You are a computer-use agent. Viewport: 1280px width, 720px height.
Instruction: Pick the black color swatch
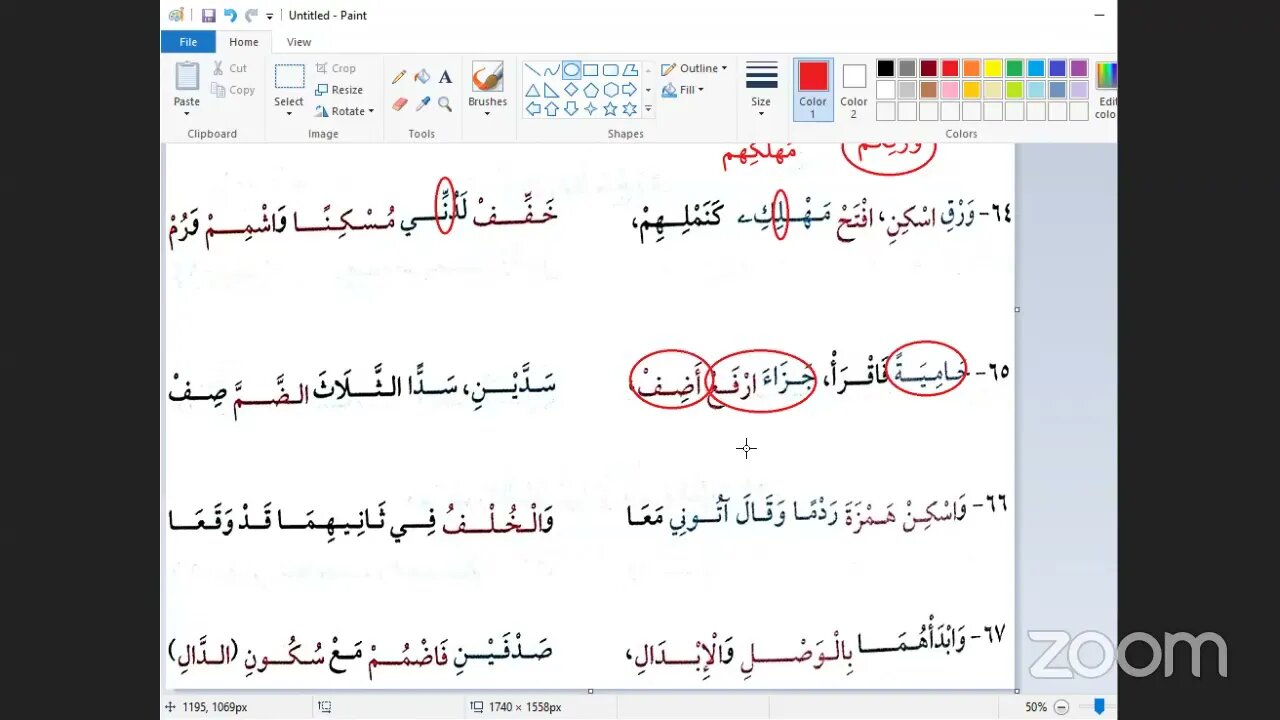click(x=885, y=68)
